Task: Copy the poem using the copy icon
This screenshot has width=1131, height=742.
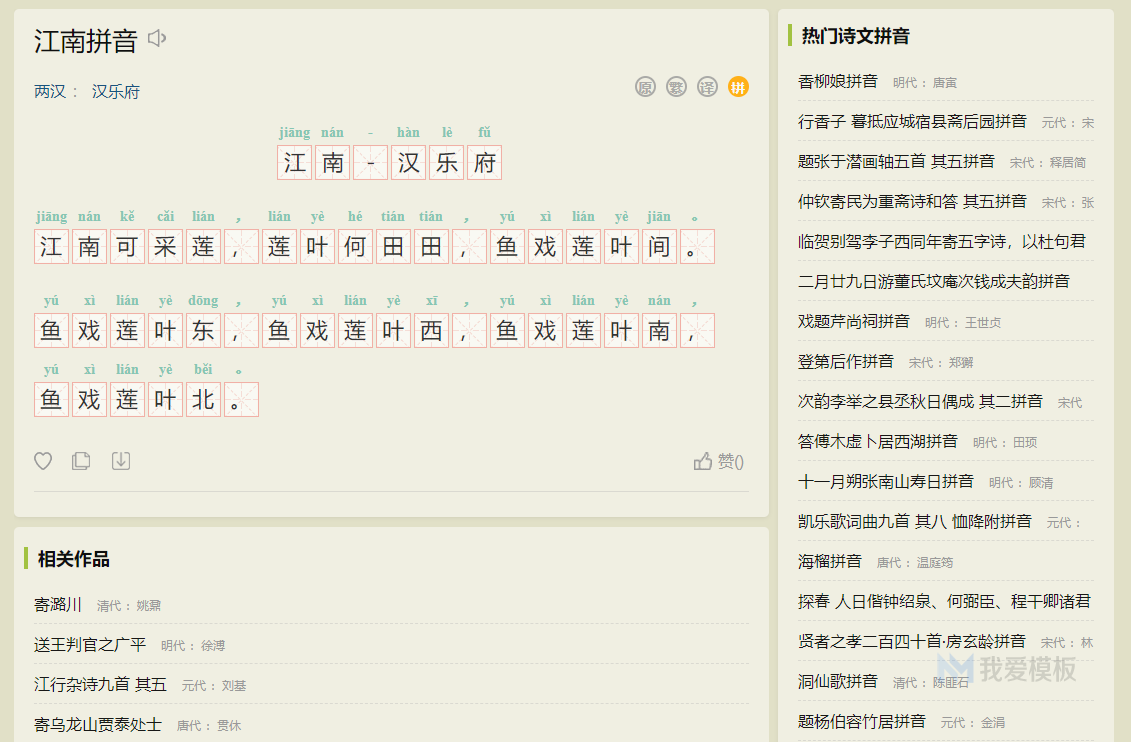Action: [81, 461]
